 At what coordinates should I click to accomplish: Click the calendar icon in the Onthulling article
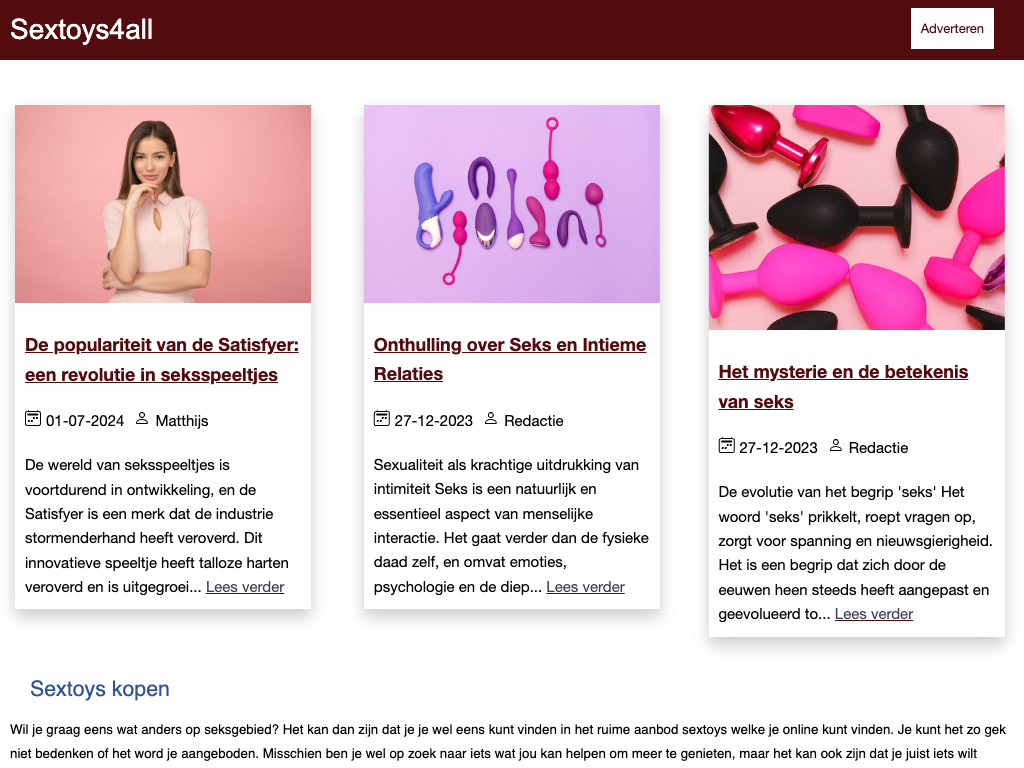(x=381, y=419)
